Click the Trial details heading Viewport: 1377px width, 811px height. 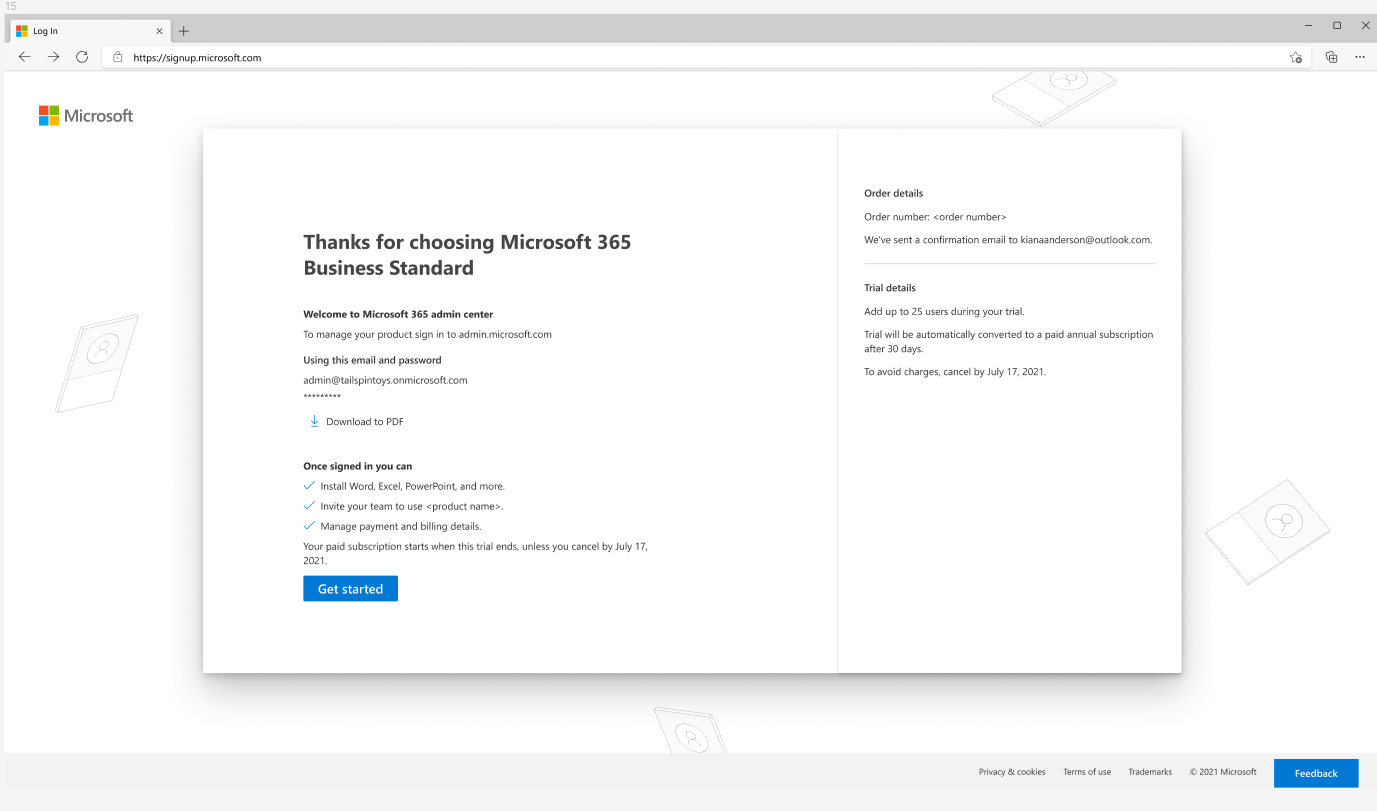click(x=890, y=288)
